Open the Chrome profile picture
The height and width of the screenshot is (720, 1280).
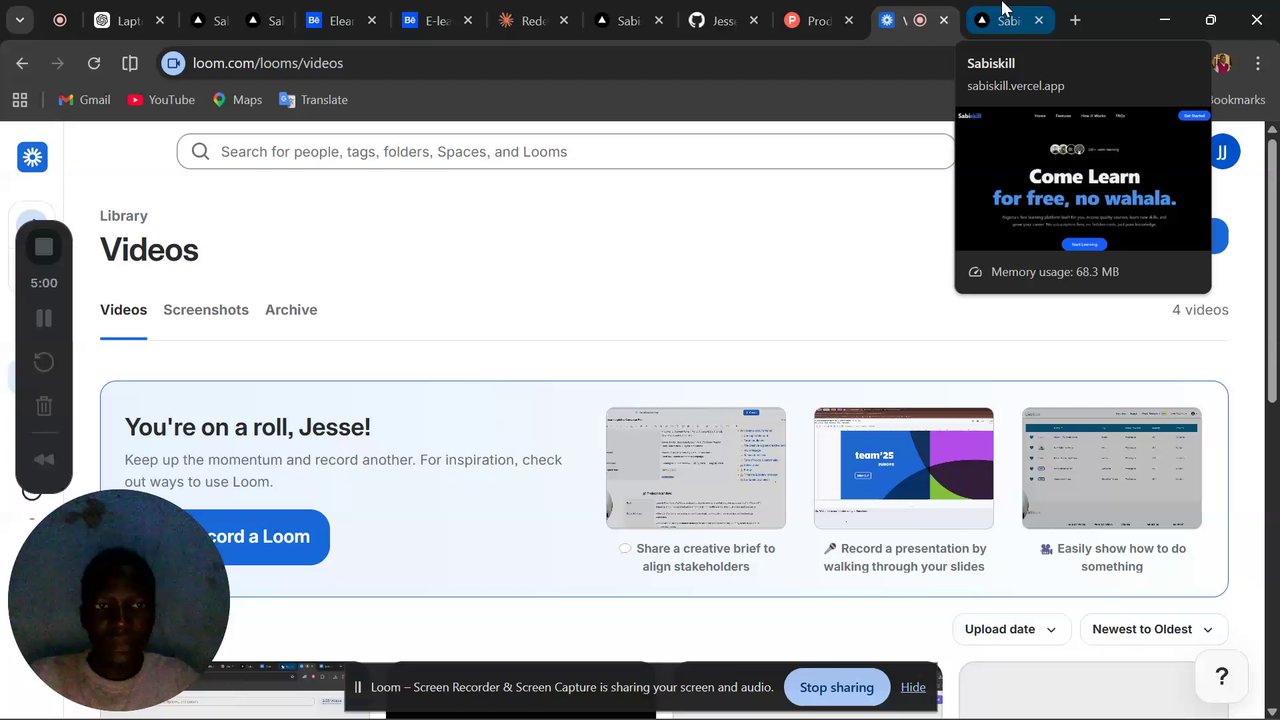coord(1221,63)
